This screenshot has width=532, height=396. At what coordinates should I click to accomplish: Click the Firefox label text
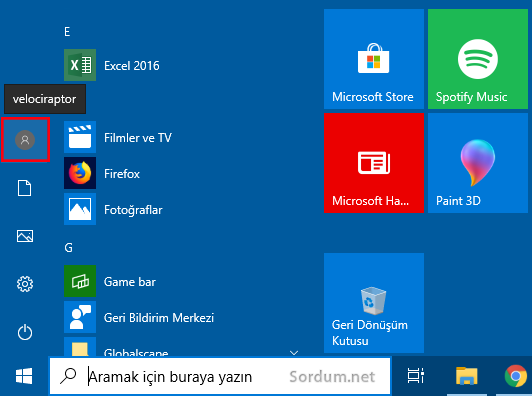(122, 174)
